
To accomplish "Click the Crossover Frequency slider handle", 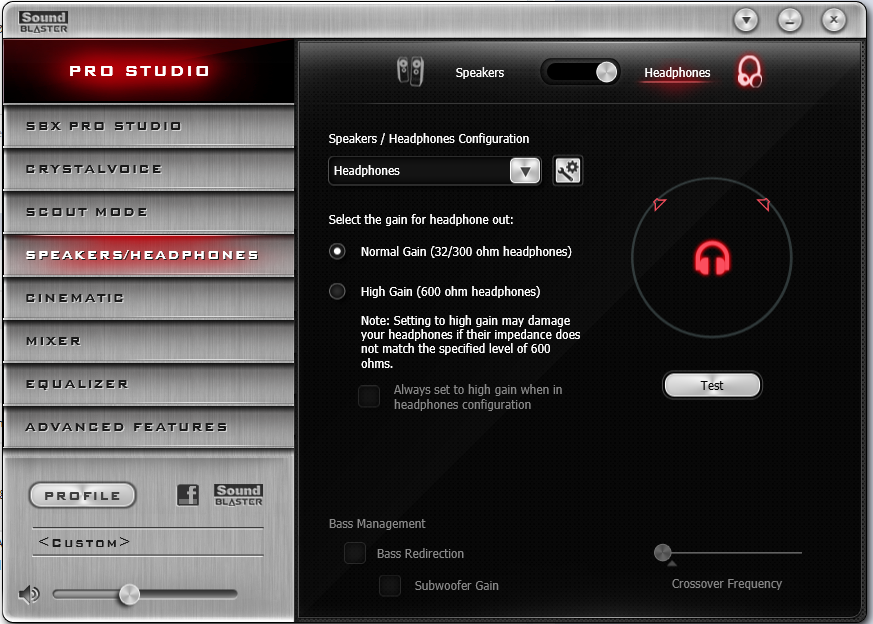I will (x=663, y=553).
